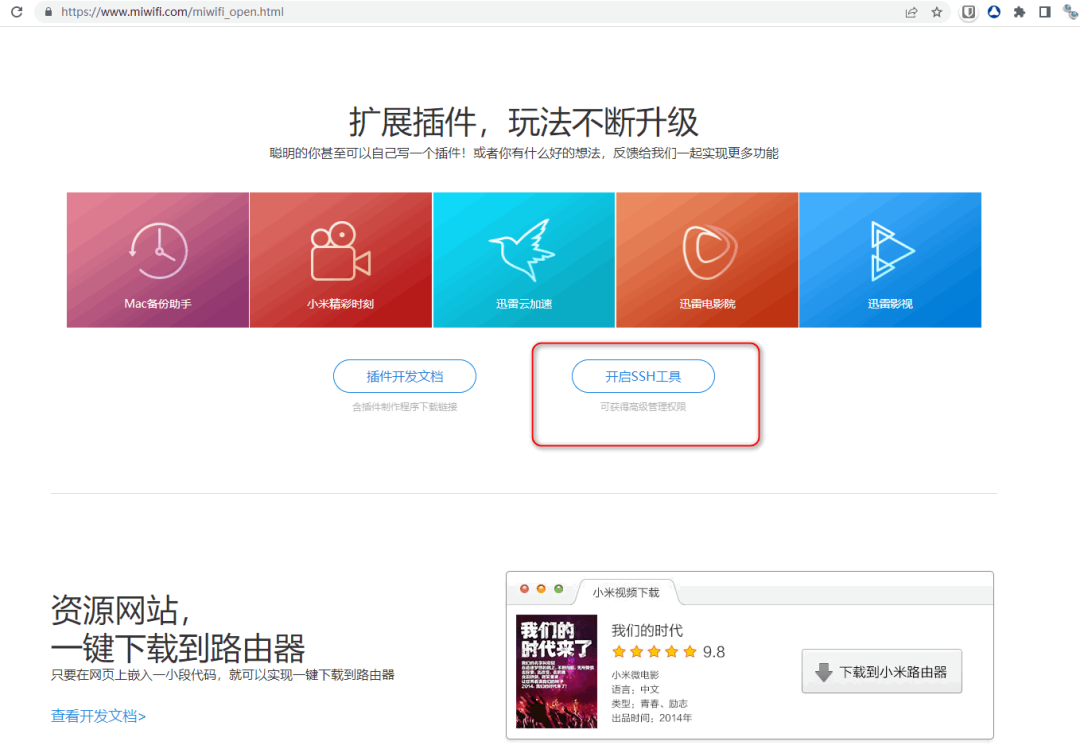Click the share page icon in the address bar
The height and width of the screenshot is (753, 1080).
pos(911,12)
